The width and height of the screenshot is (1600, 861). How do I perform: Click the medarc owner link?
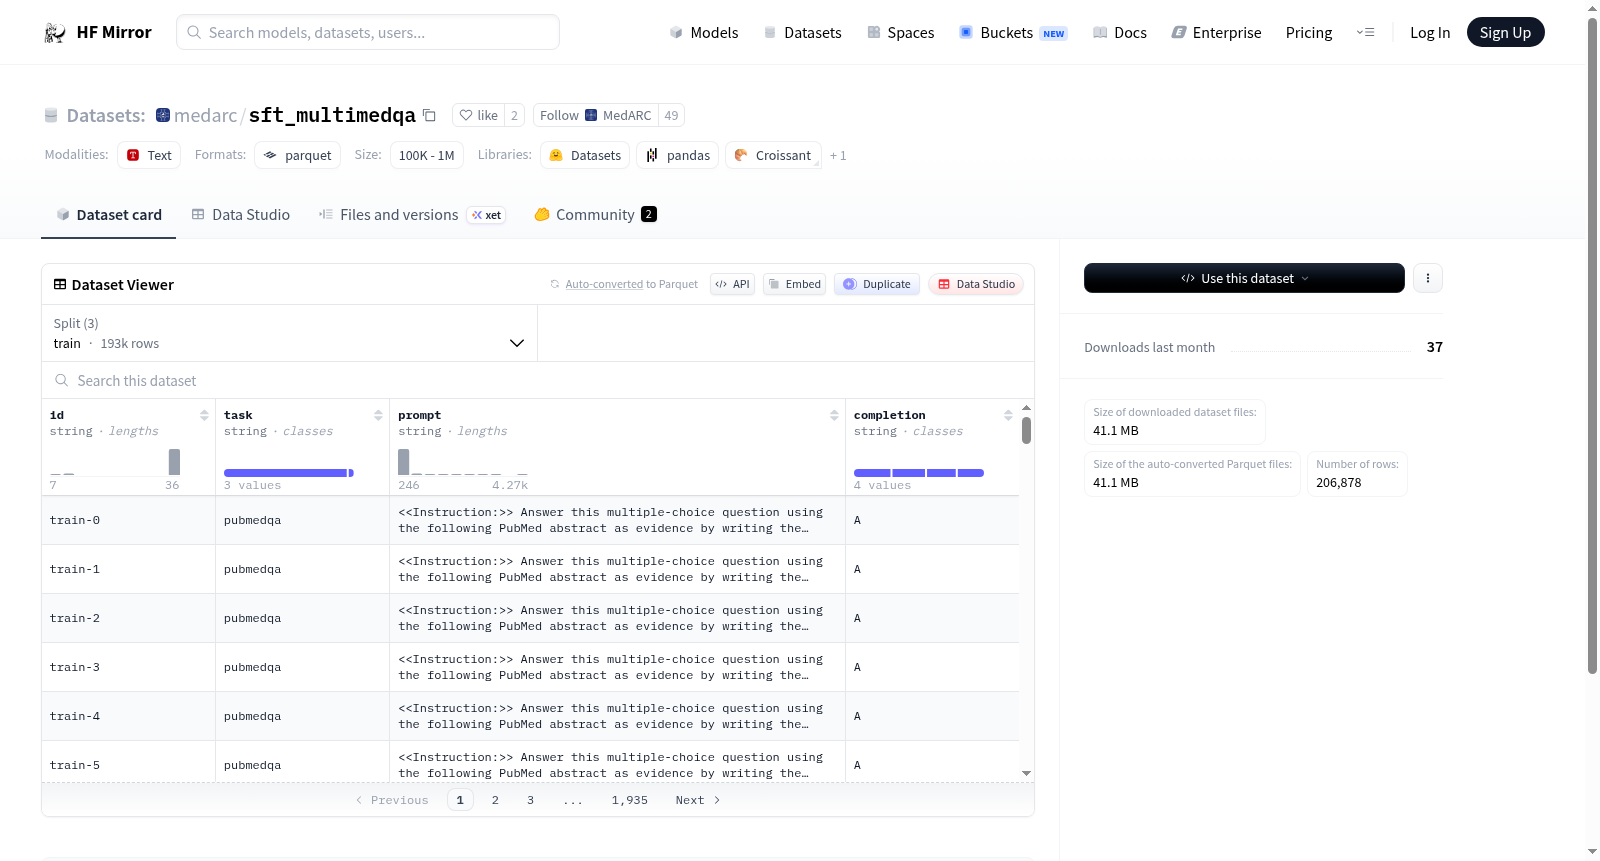(x=205, y=116)
